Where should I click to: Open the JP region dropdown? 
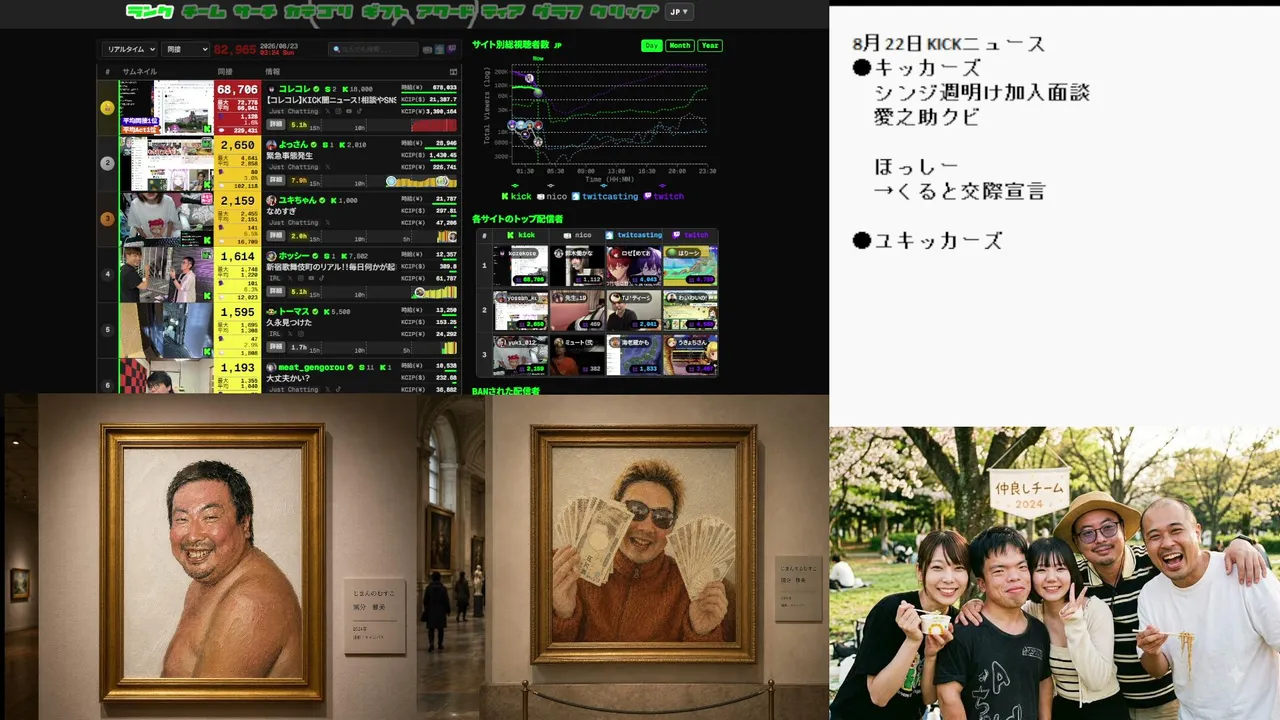680,12
